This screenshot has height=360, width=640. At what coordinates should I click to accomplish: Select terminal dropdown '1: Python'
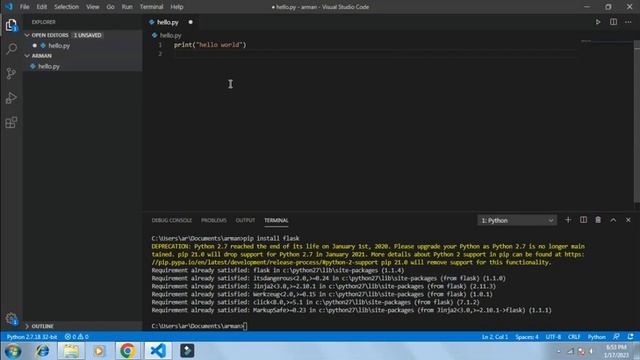click(x=517, y=220)
